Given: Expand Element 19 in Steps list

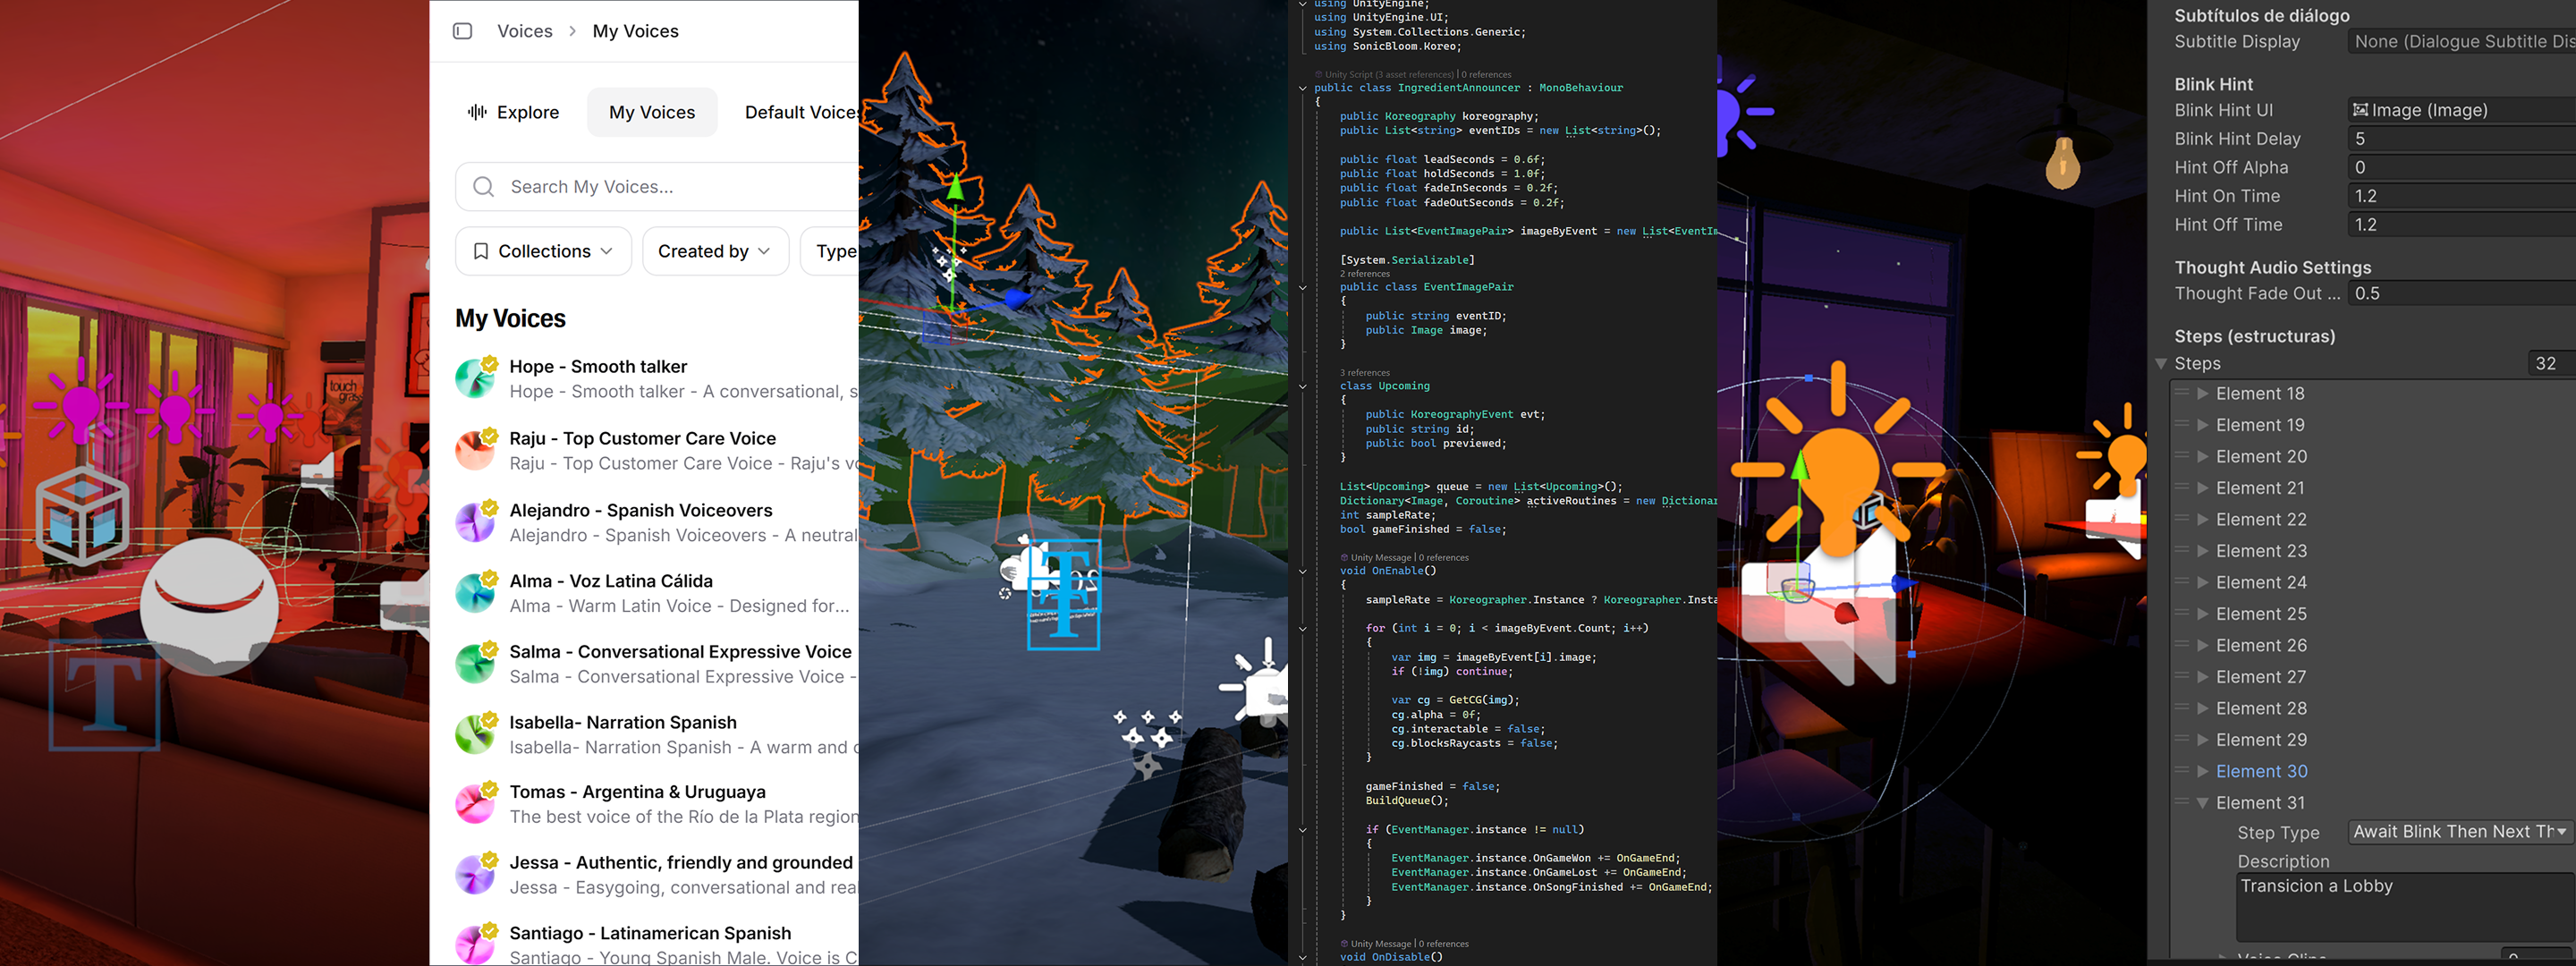Looking at the screenshot, I should 2202,425.
